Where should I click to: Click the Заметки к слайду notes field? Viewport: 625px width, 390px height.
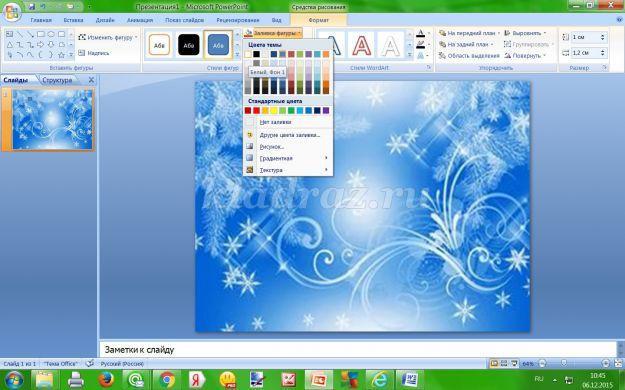pos(358,350)
